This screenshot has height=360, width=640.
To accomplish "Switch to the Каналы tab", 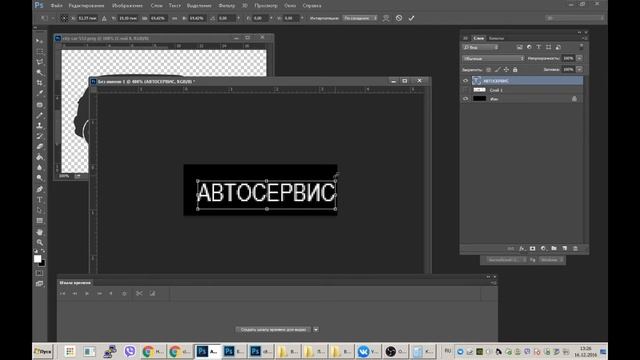I will point(496,38).
